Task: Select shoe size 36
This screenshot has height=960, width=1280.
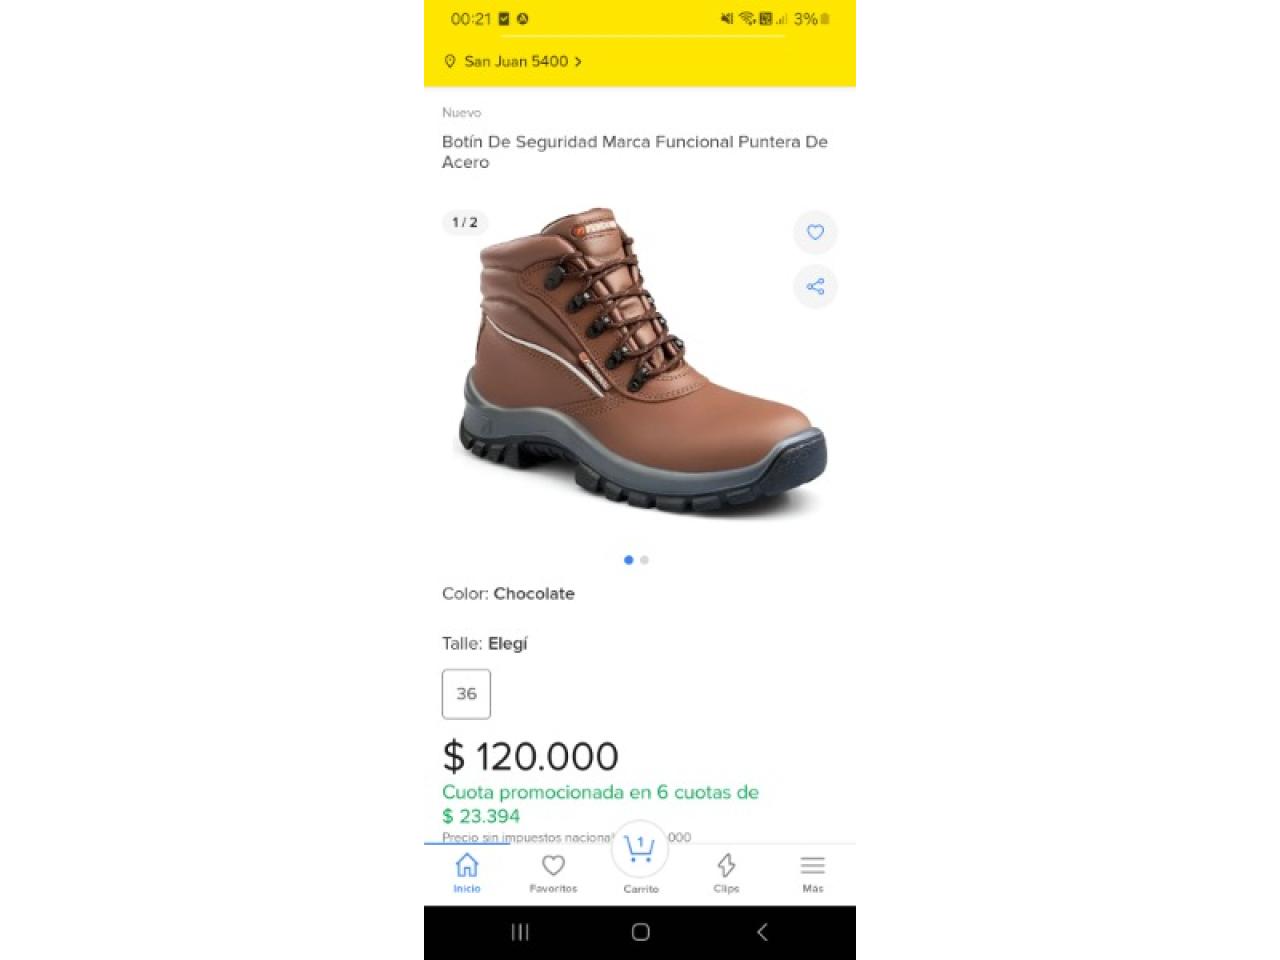Action: (x=466, y=694)
